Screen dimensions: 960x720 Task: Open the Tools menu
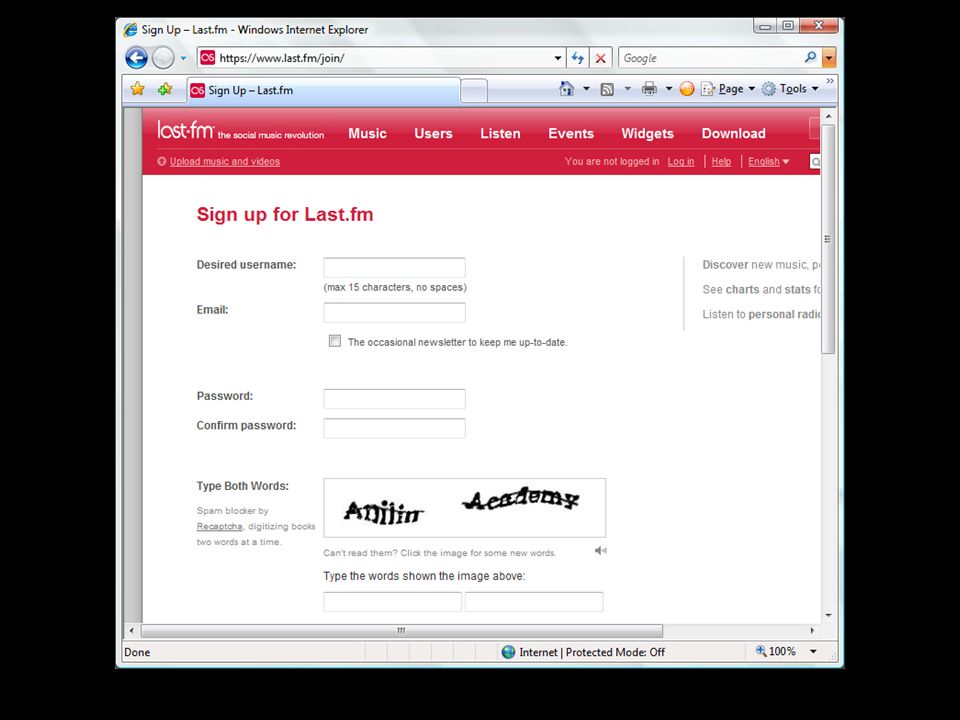click(790, 89)
